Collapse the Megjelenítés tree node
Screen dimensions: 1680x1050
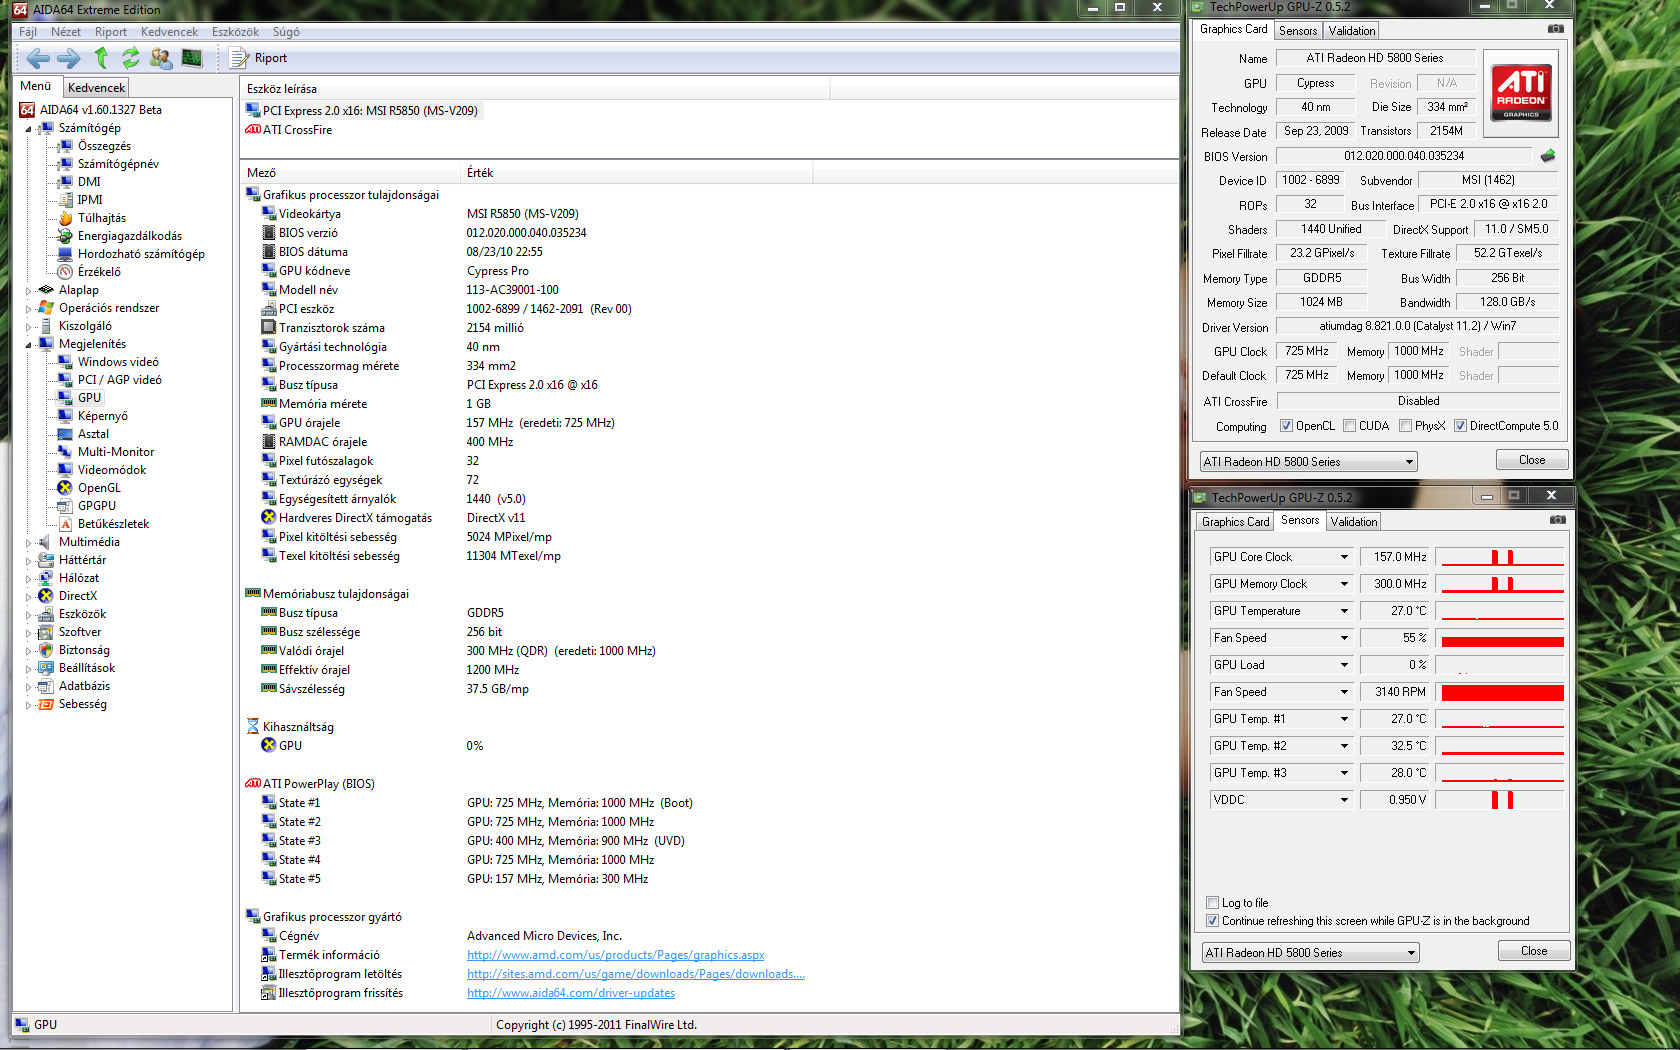[28, 345]
